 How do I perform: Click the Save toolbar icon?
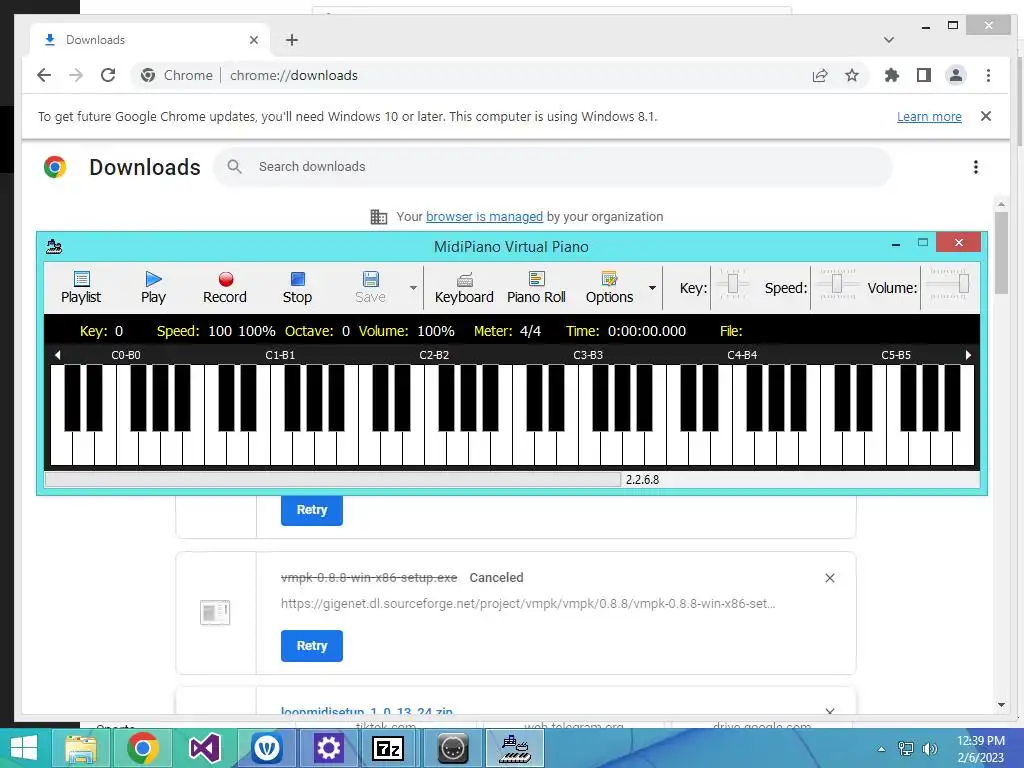(x=370, y=287)
